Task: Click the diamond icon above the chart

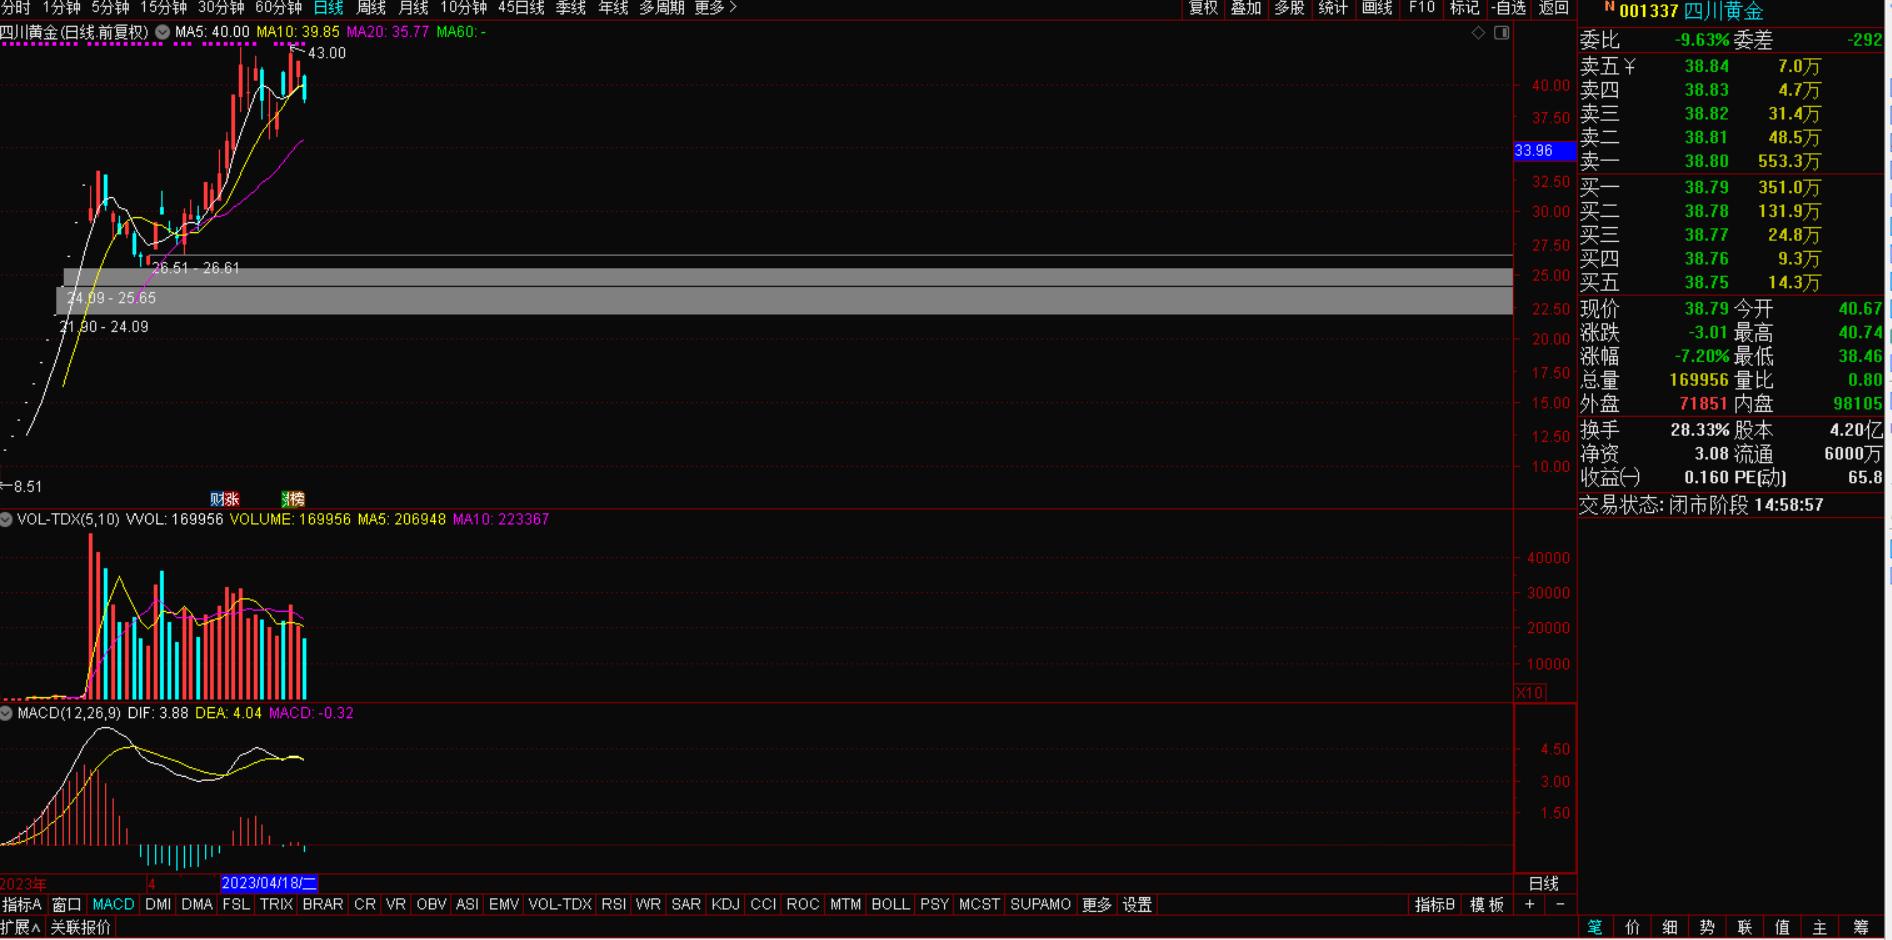Action: tap(1479, 33)
